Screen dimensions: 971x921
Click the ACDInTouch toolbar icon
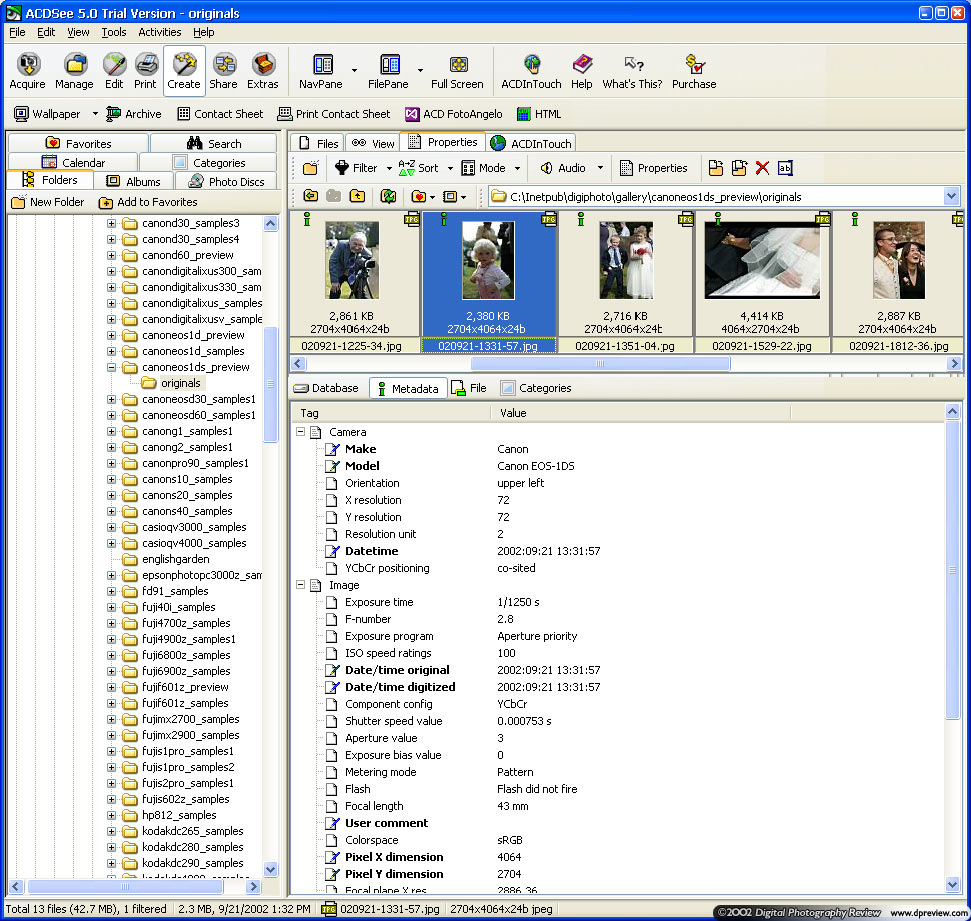(x=531, y=70)
